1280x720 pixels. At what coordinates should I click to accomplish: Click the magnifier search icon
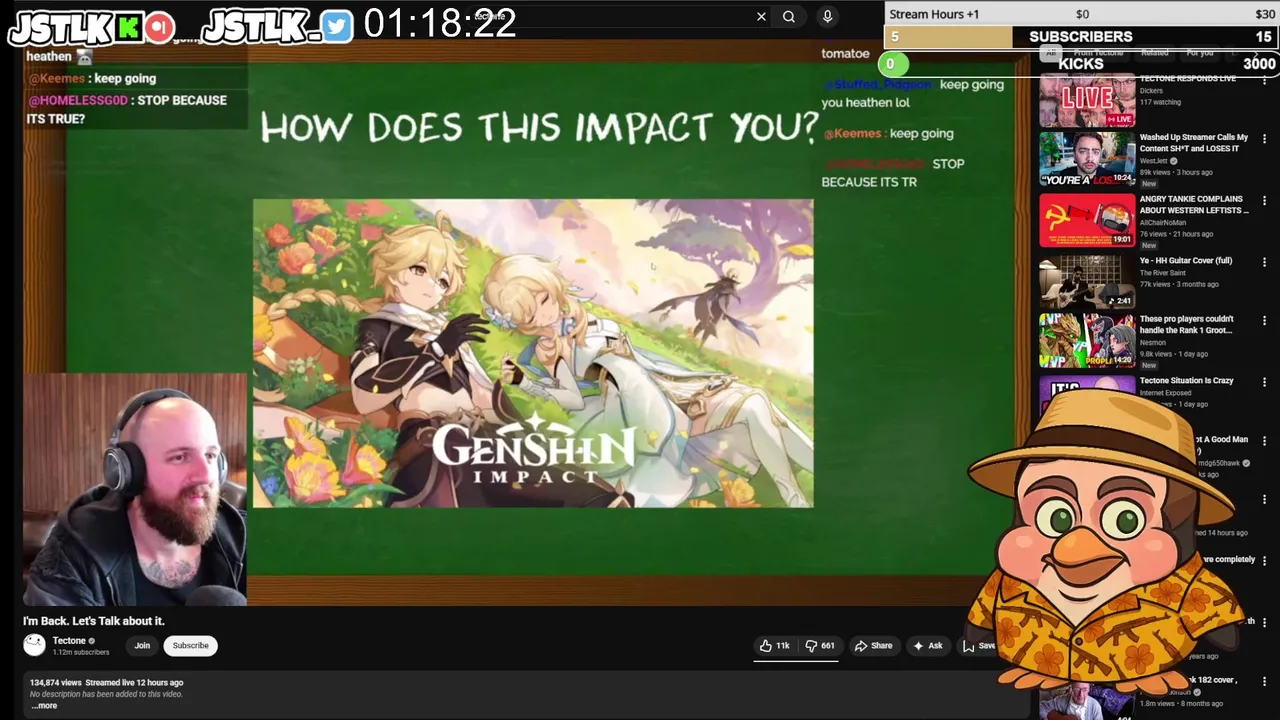(x=789, y=16)
